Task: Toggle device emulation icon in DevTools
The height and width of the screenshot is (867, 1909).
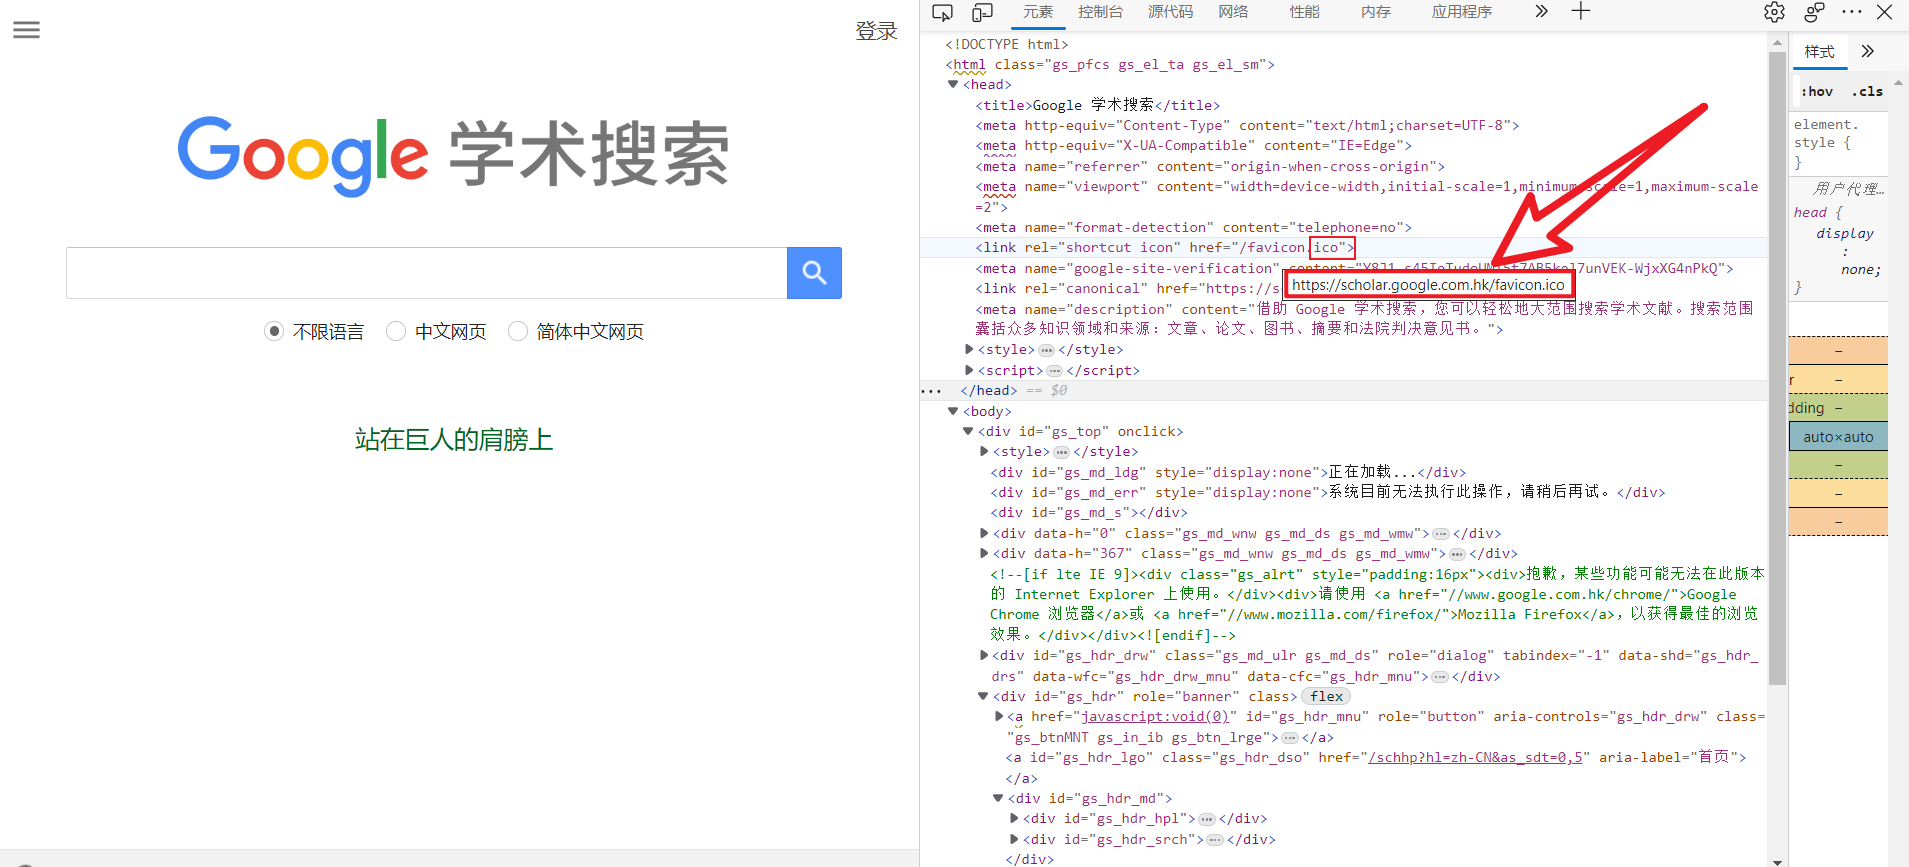Action: click(x=982, y=12)
